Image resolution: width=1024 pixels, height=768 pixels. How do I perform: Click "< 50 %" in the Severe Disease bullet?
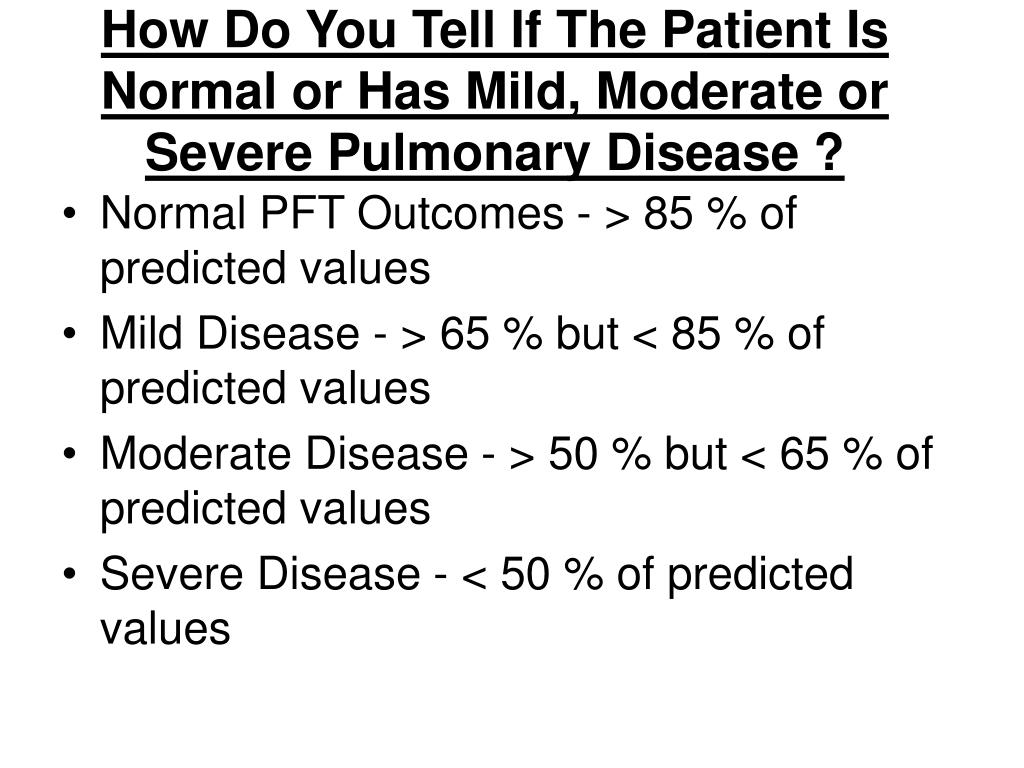(532, 573)
